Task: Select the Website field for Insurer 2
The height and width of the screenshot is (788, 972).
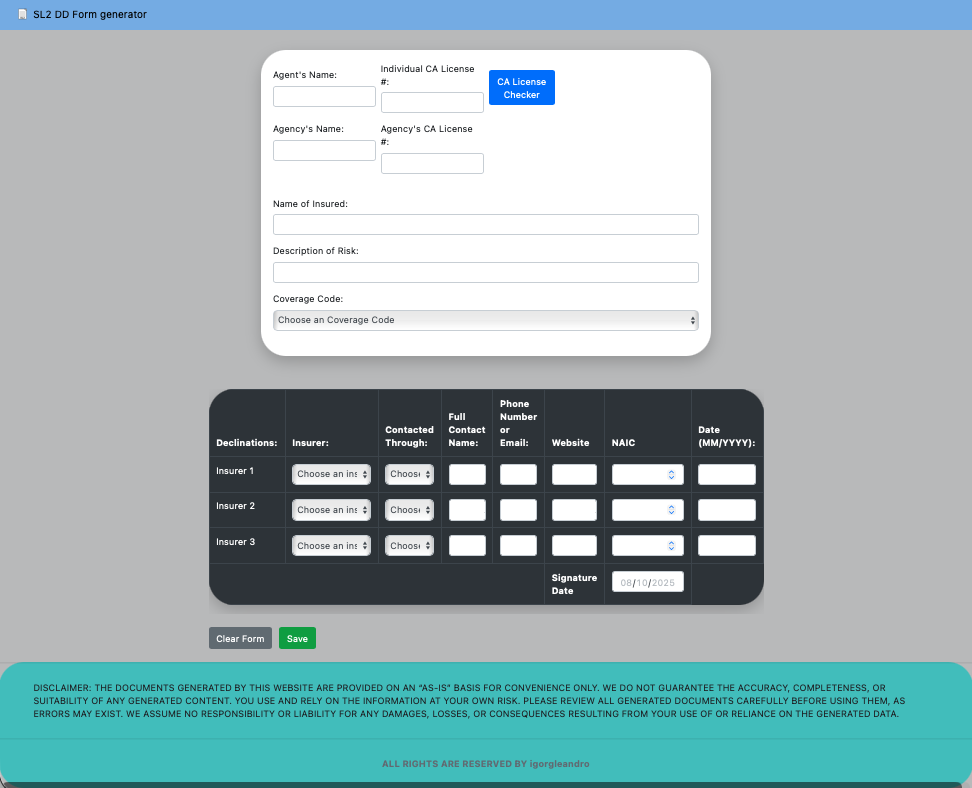Action: 573,509
